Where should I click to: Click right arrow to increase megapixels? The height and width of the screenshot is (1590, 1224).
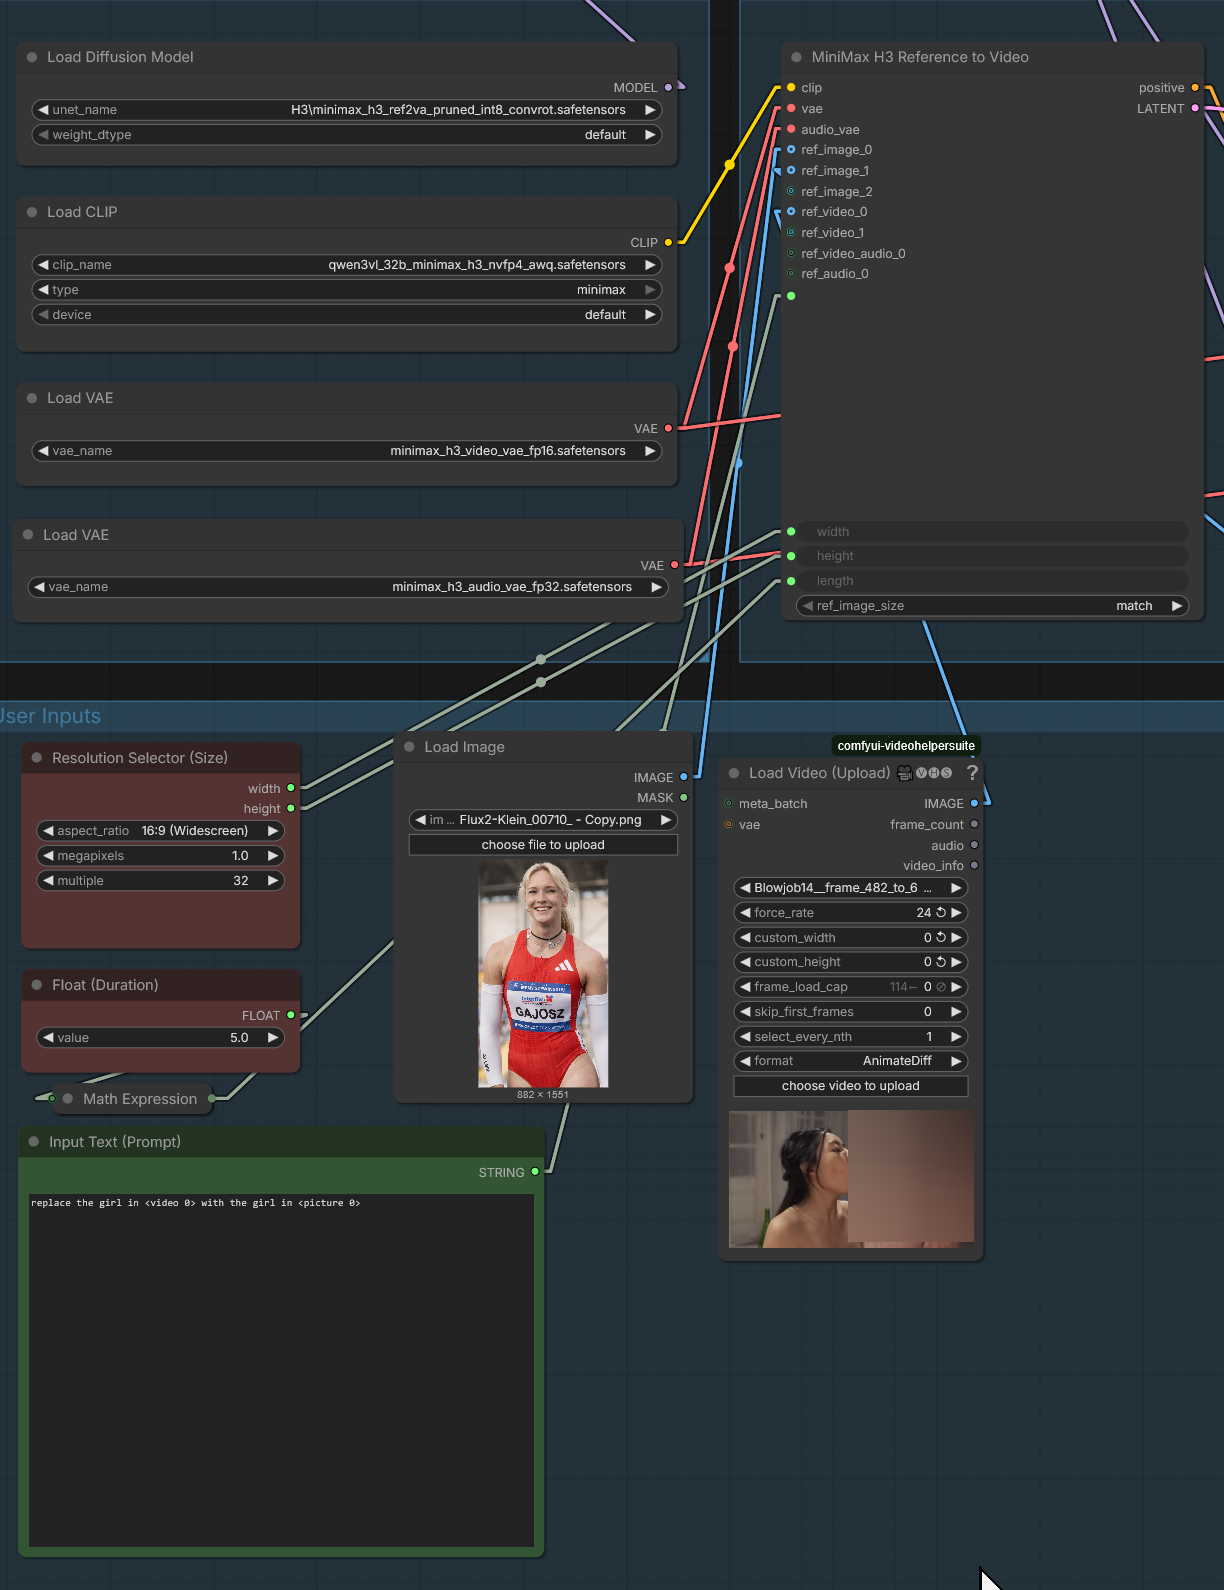tap(273, 856)
